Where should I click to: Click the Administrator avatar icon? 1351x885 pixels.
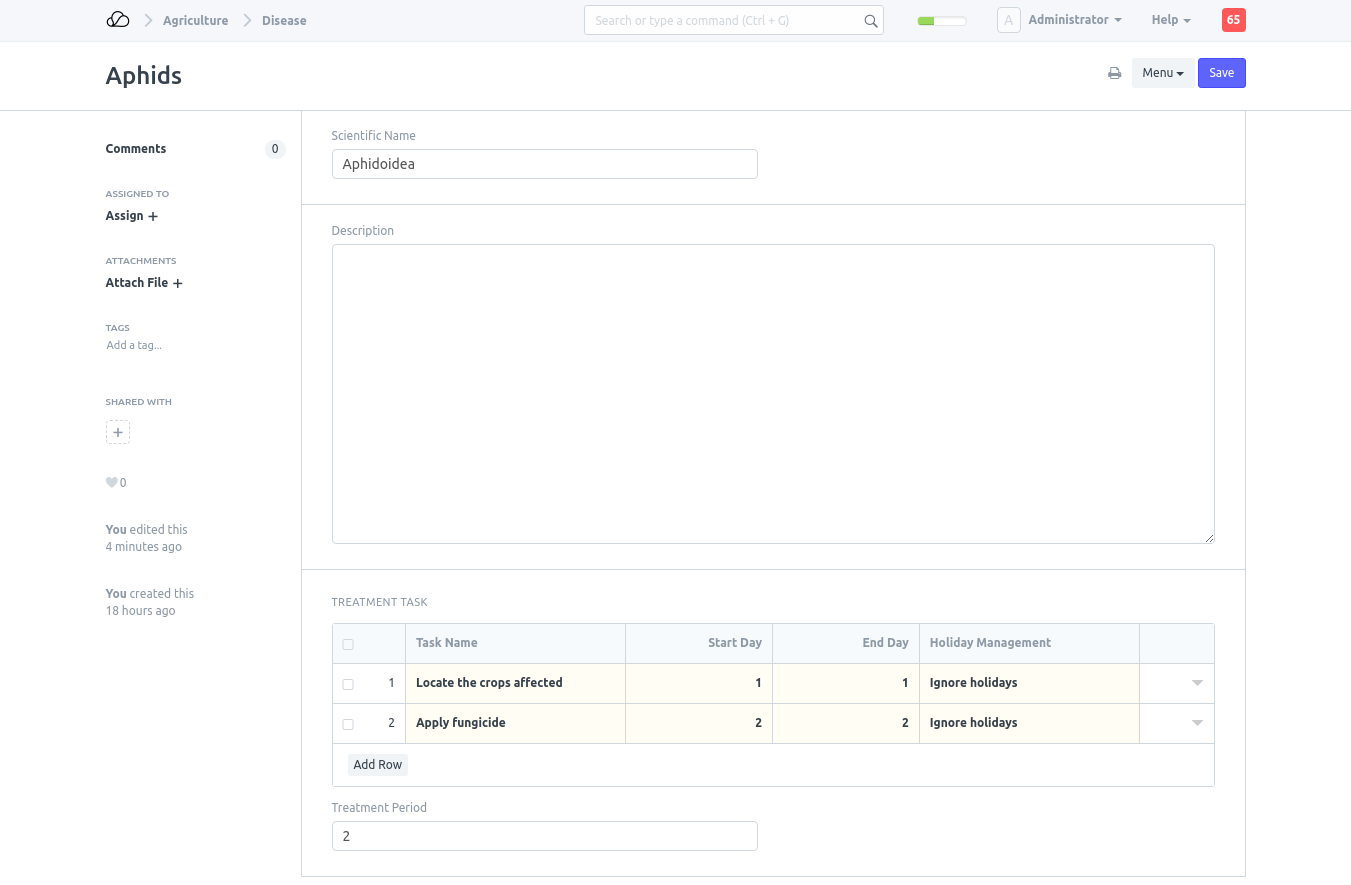(1008, 20)
